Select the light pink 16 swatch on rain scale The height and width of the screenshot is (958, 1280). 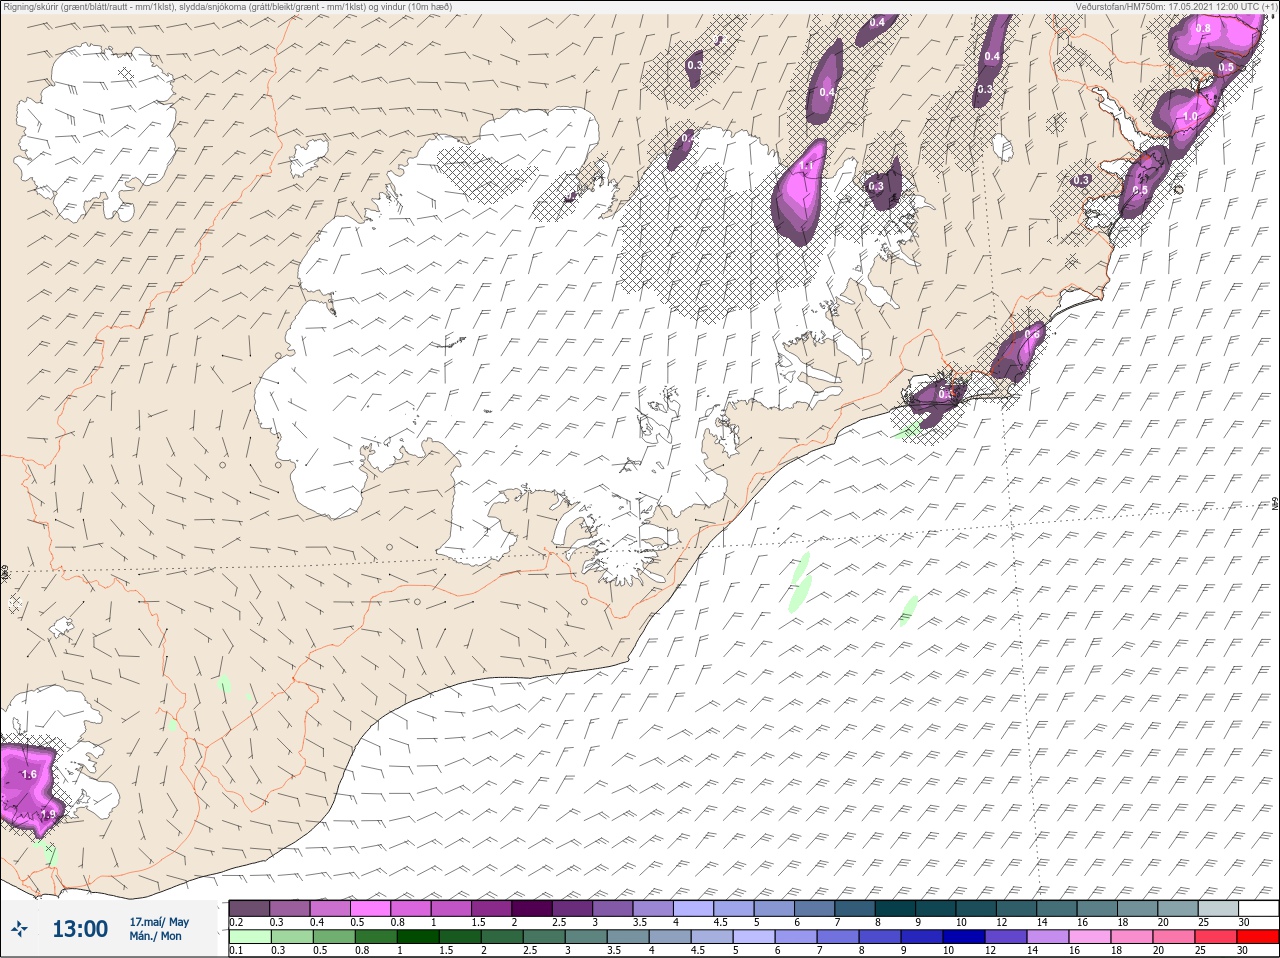pyautogui.click(x=1091, y=937)
